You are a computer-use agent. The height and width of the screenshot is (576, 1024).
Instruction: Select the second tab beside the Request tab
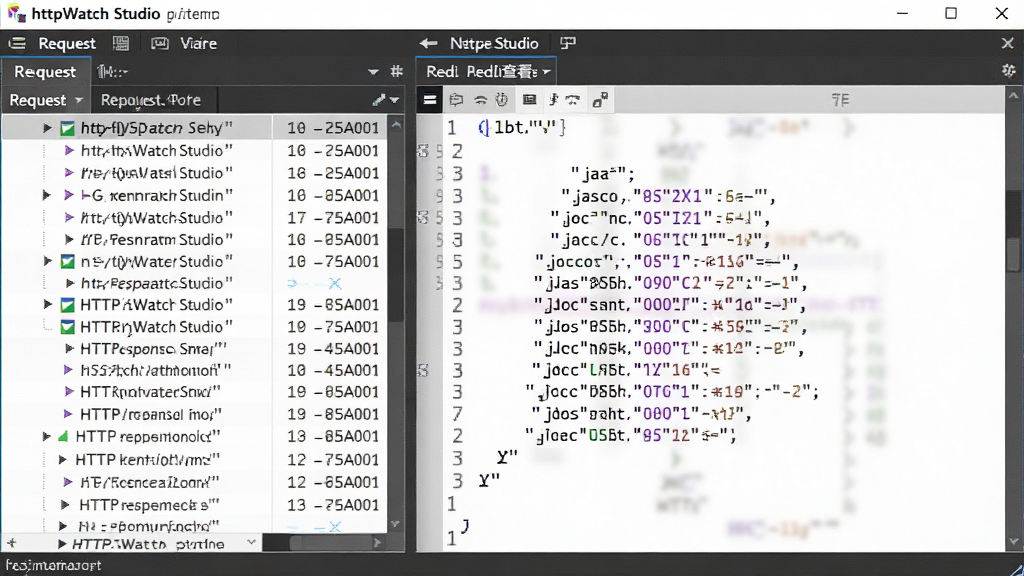pos(112,72)
